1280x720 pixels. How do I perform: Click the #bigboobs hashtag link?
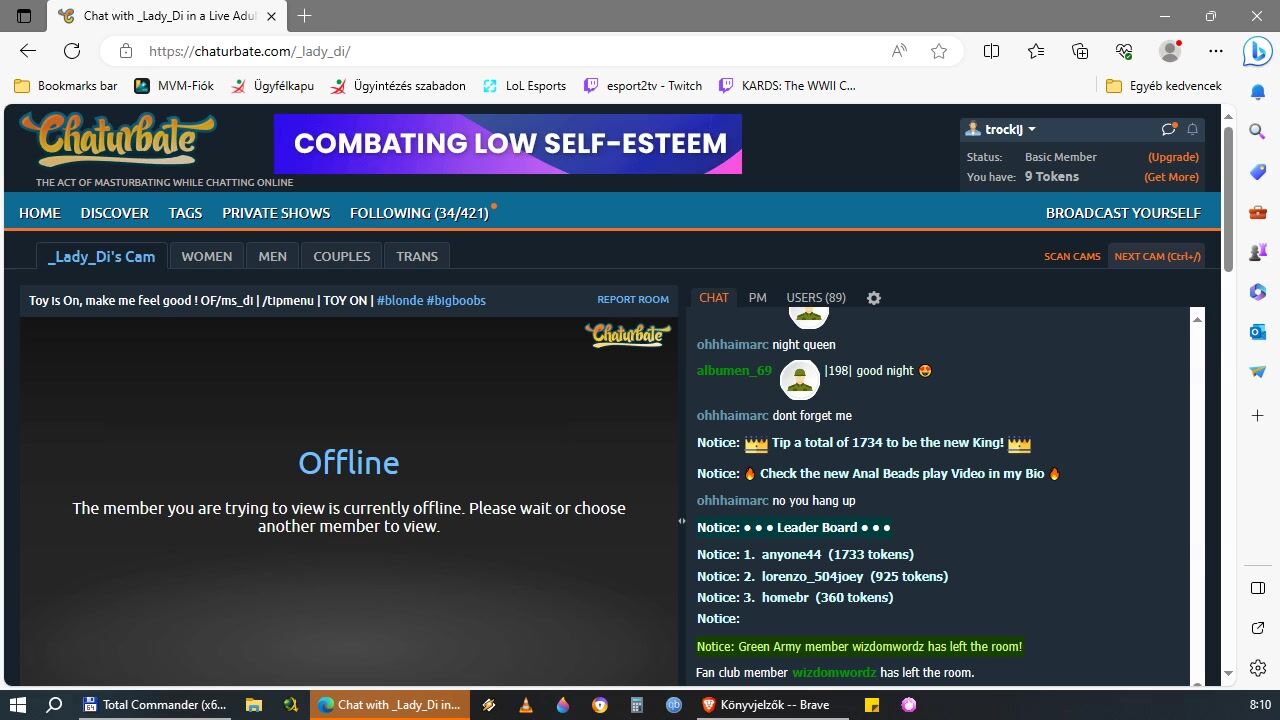[456, 300]
